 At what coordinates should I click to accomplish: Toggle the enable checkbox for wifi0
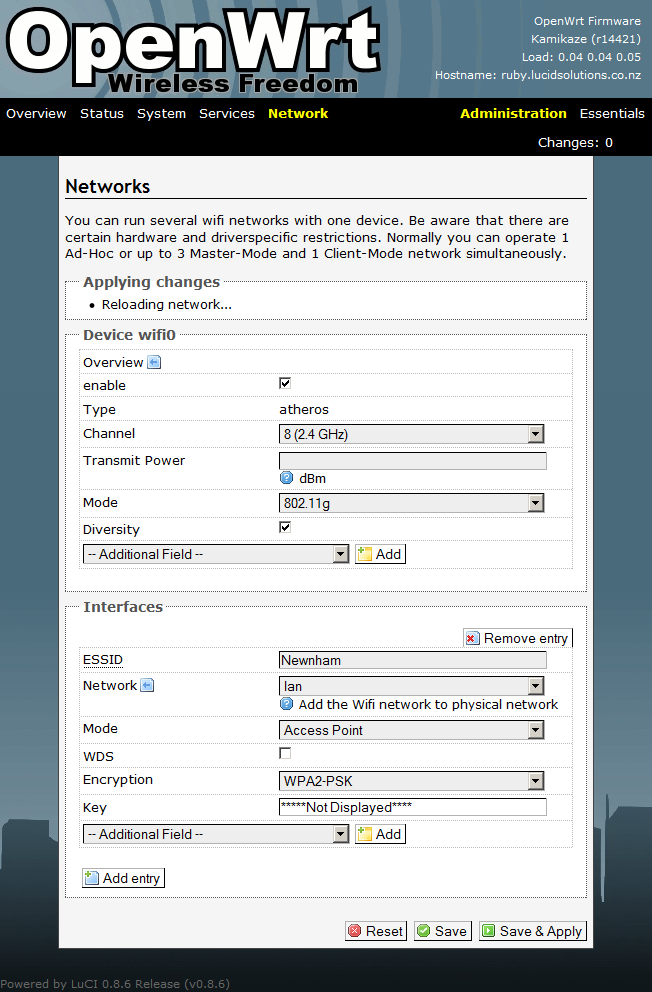coord(285,383)
